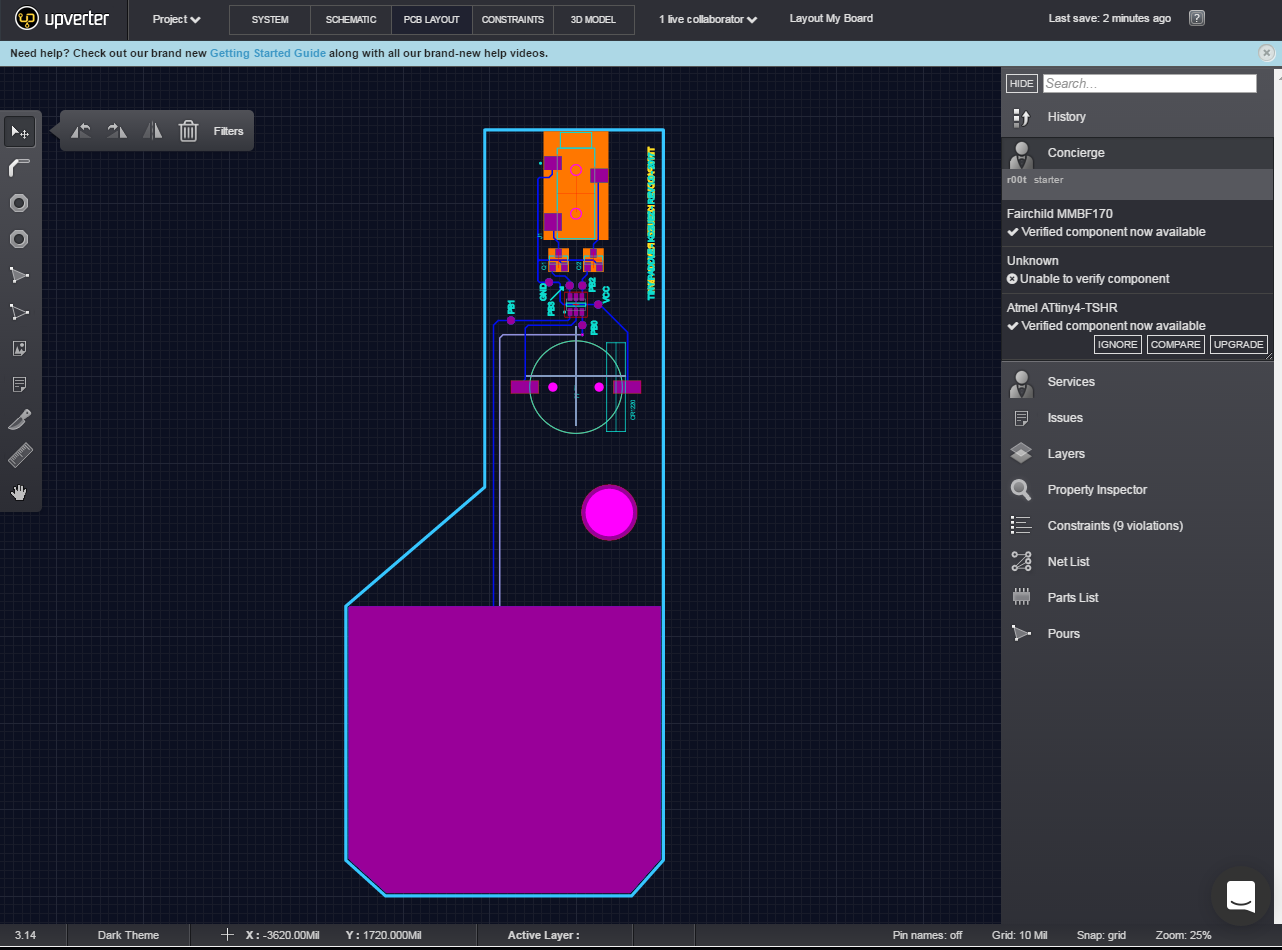Toggle Pin names off setting

(927, 935)
